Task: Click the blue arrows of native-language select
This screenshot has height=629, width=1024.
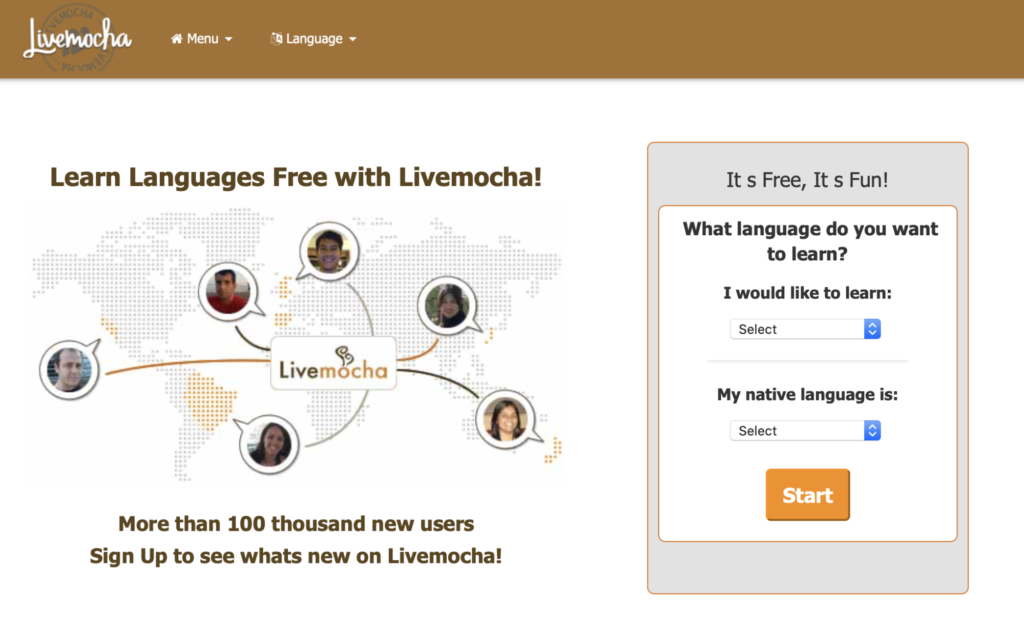Action: point(872,430)
